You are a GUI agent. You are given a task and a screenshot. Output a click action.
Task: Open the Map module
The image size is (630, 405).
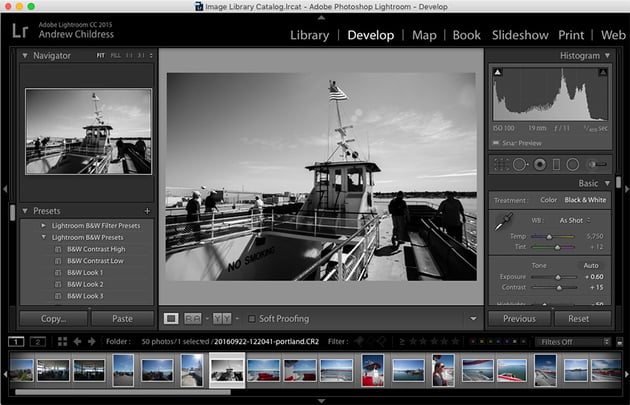pyautogui.click(x=424, y=35)
